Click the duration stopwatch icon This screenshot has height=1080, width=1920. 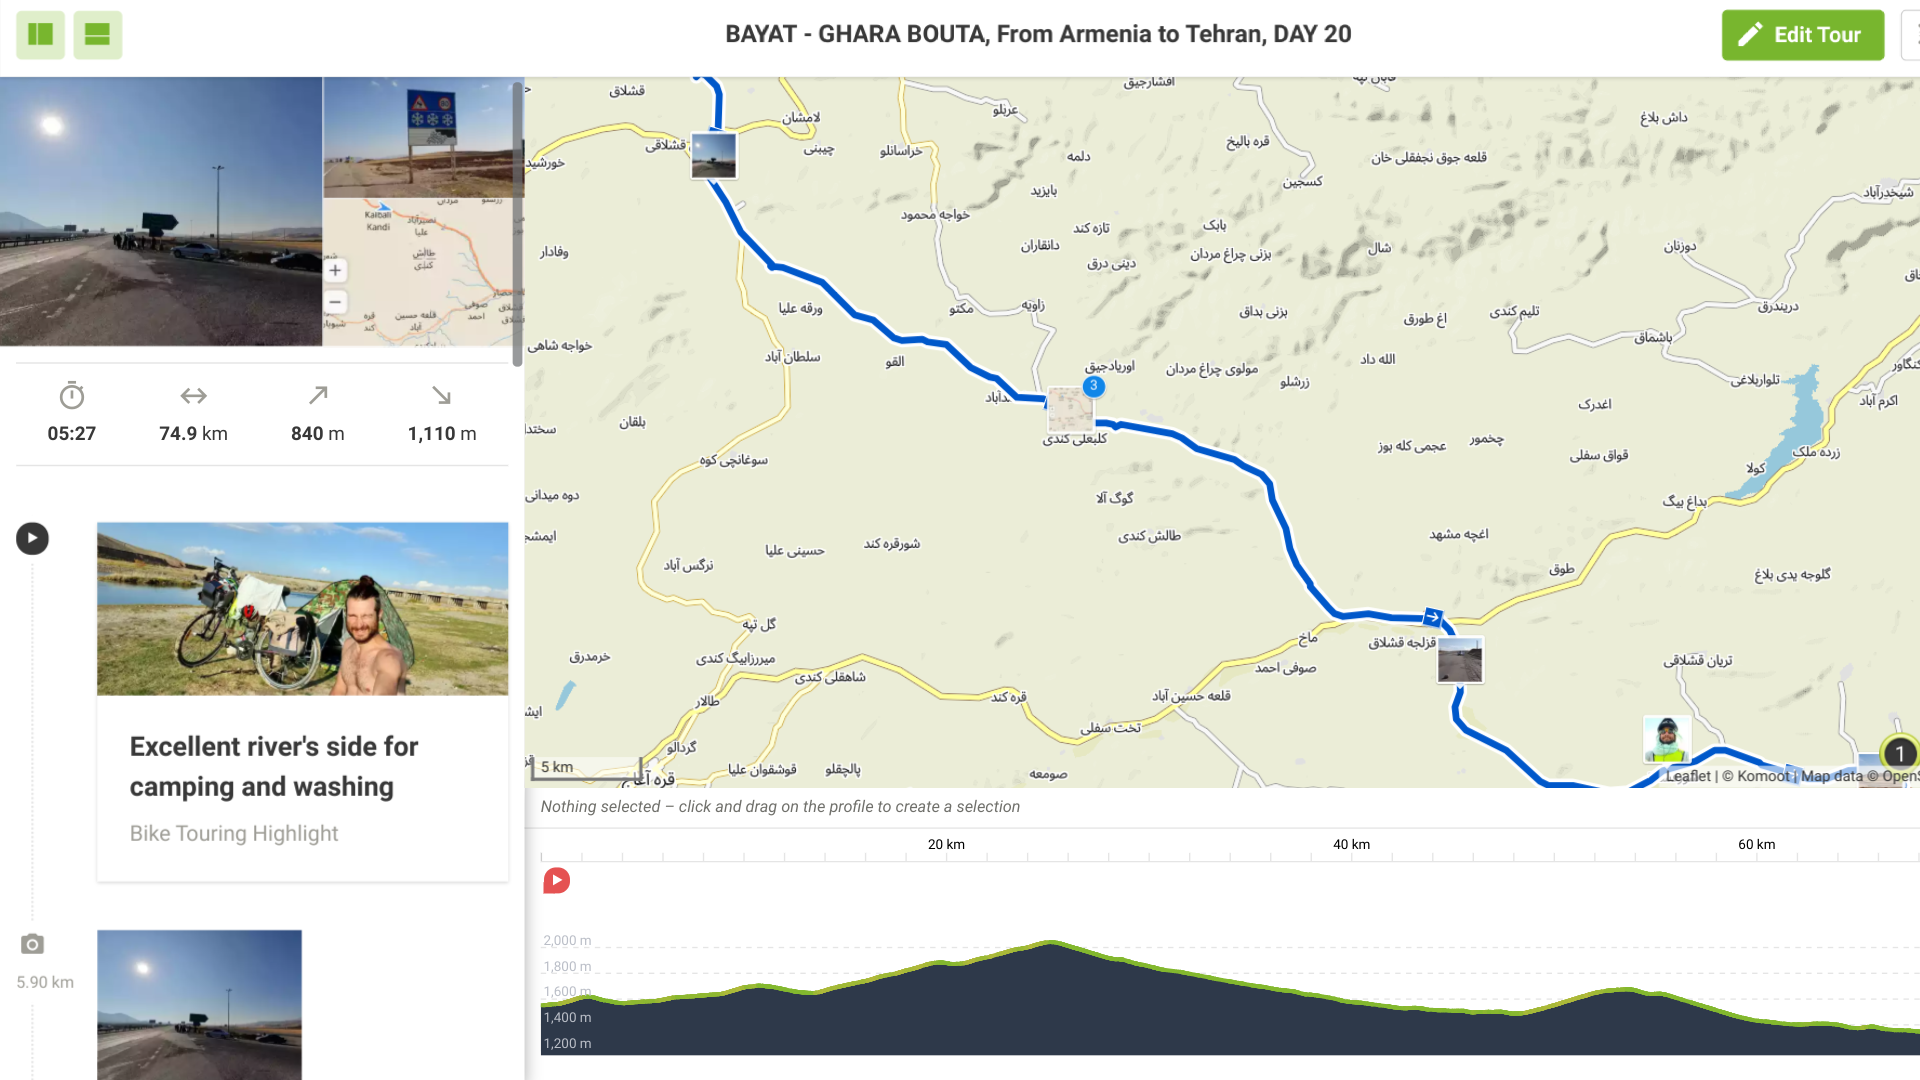pyautogui.click(x=72, y=396)
